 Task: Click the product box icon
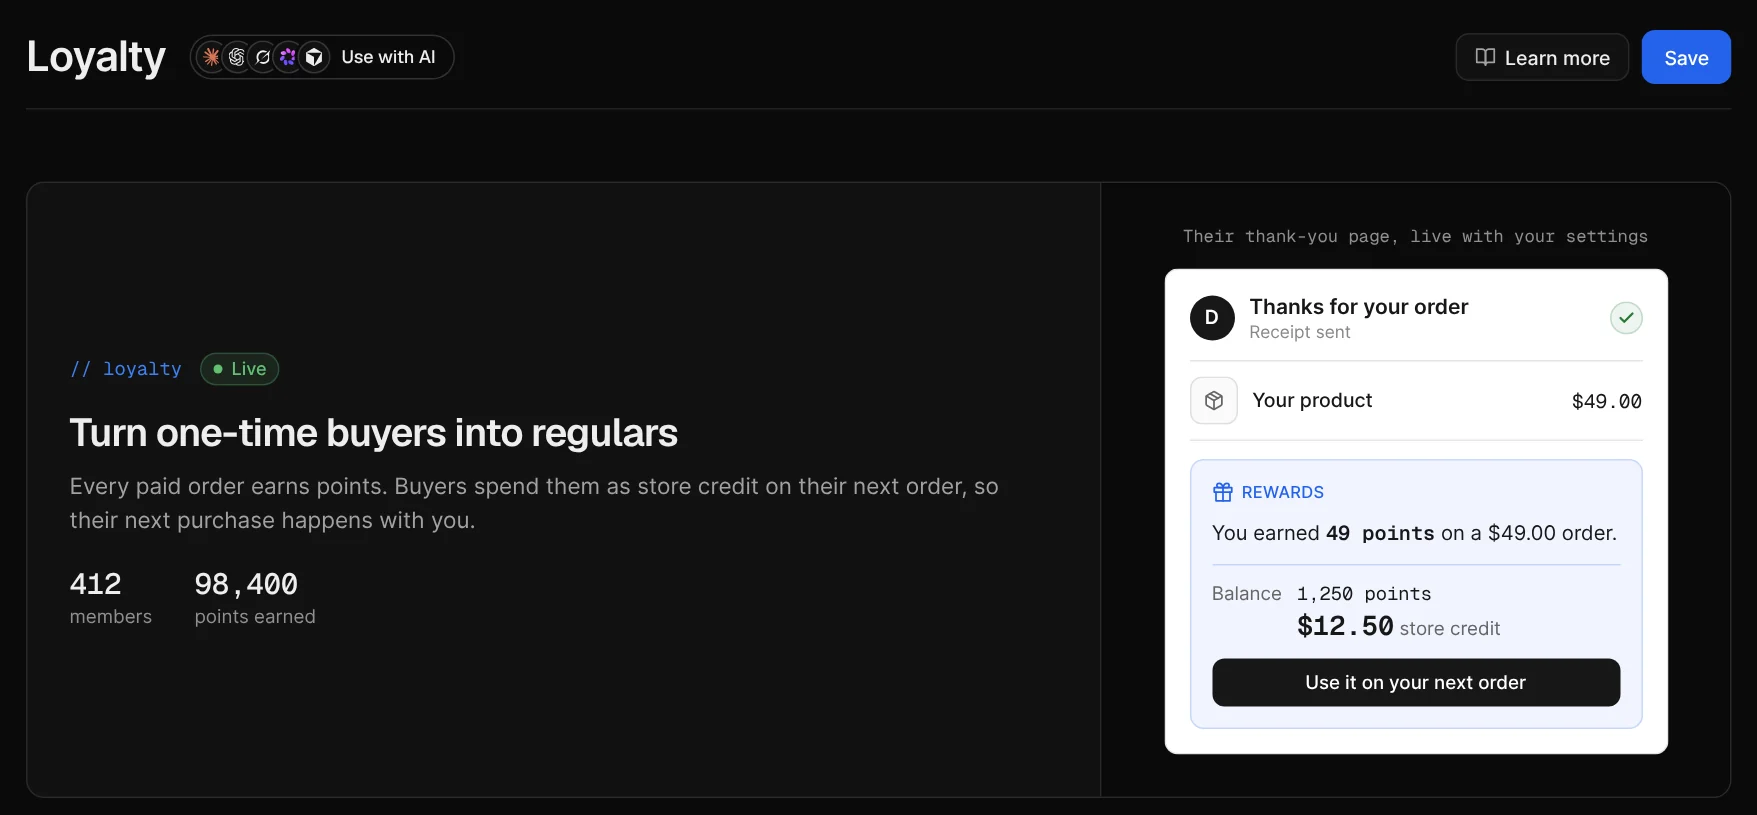pyautogui.click(x=1214, y=401)
